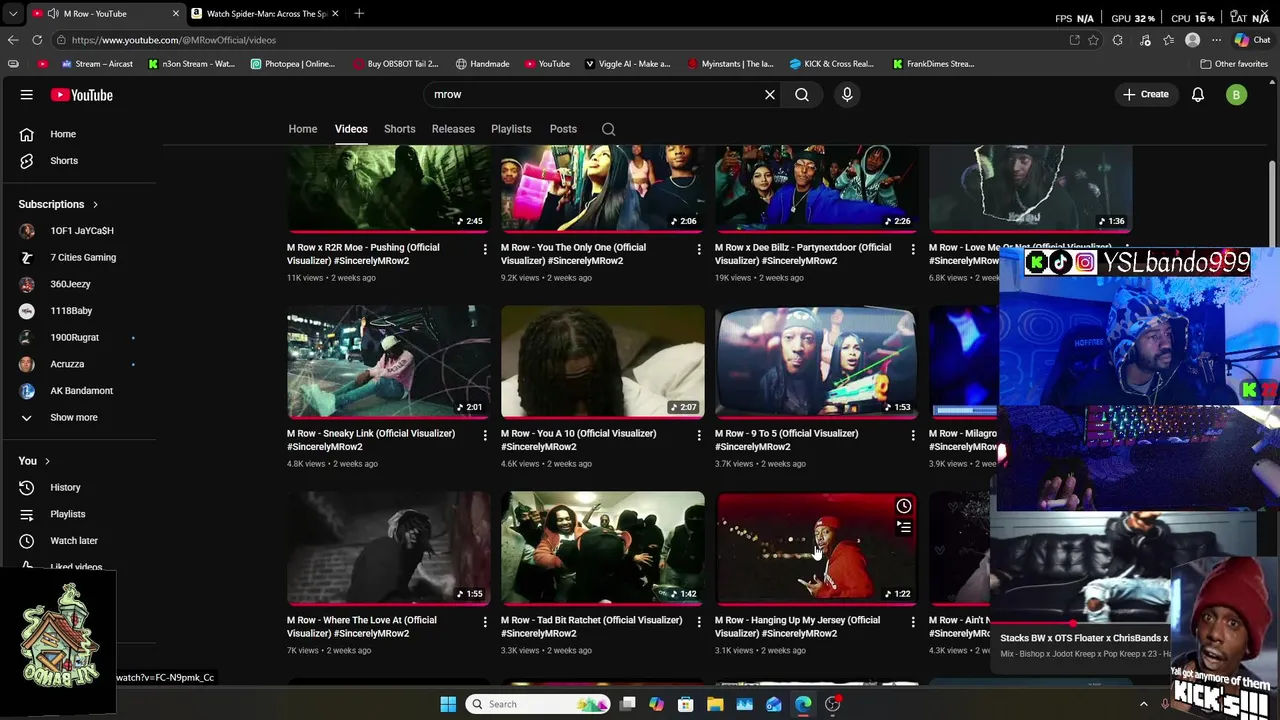Switch to the Shorts channel tab
Image resolution: width=1280 pixels, height=720 pixels.
[x=400, y=129]
